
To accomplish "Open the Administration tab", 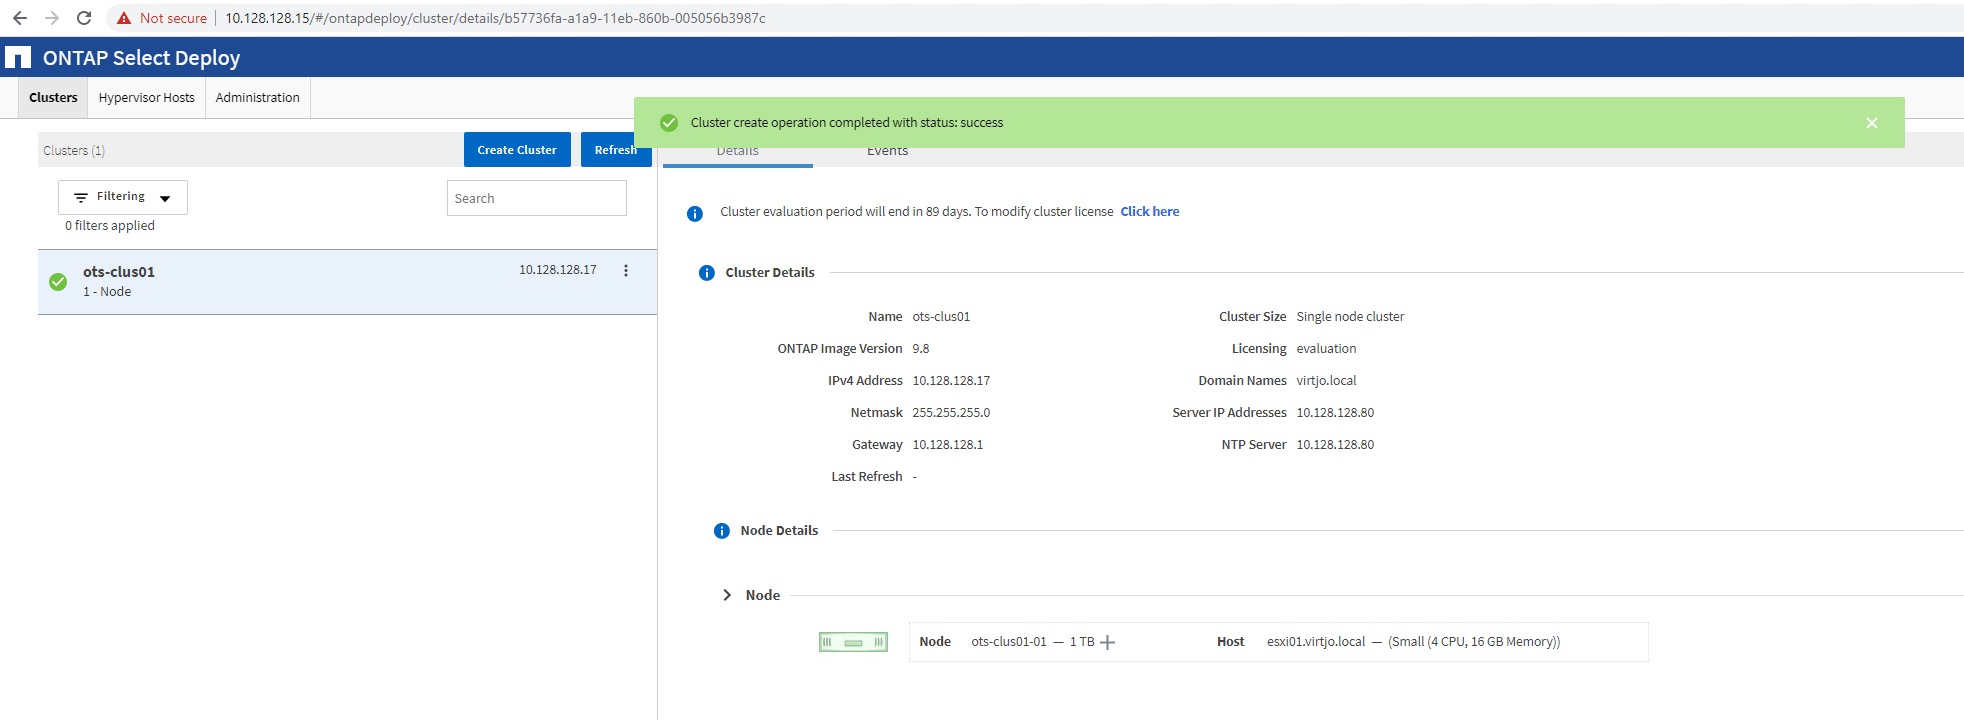I will tap(257, 98).
